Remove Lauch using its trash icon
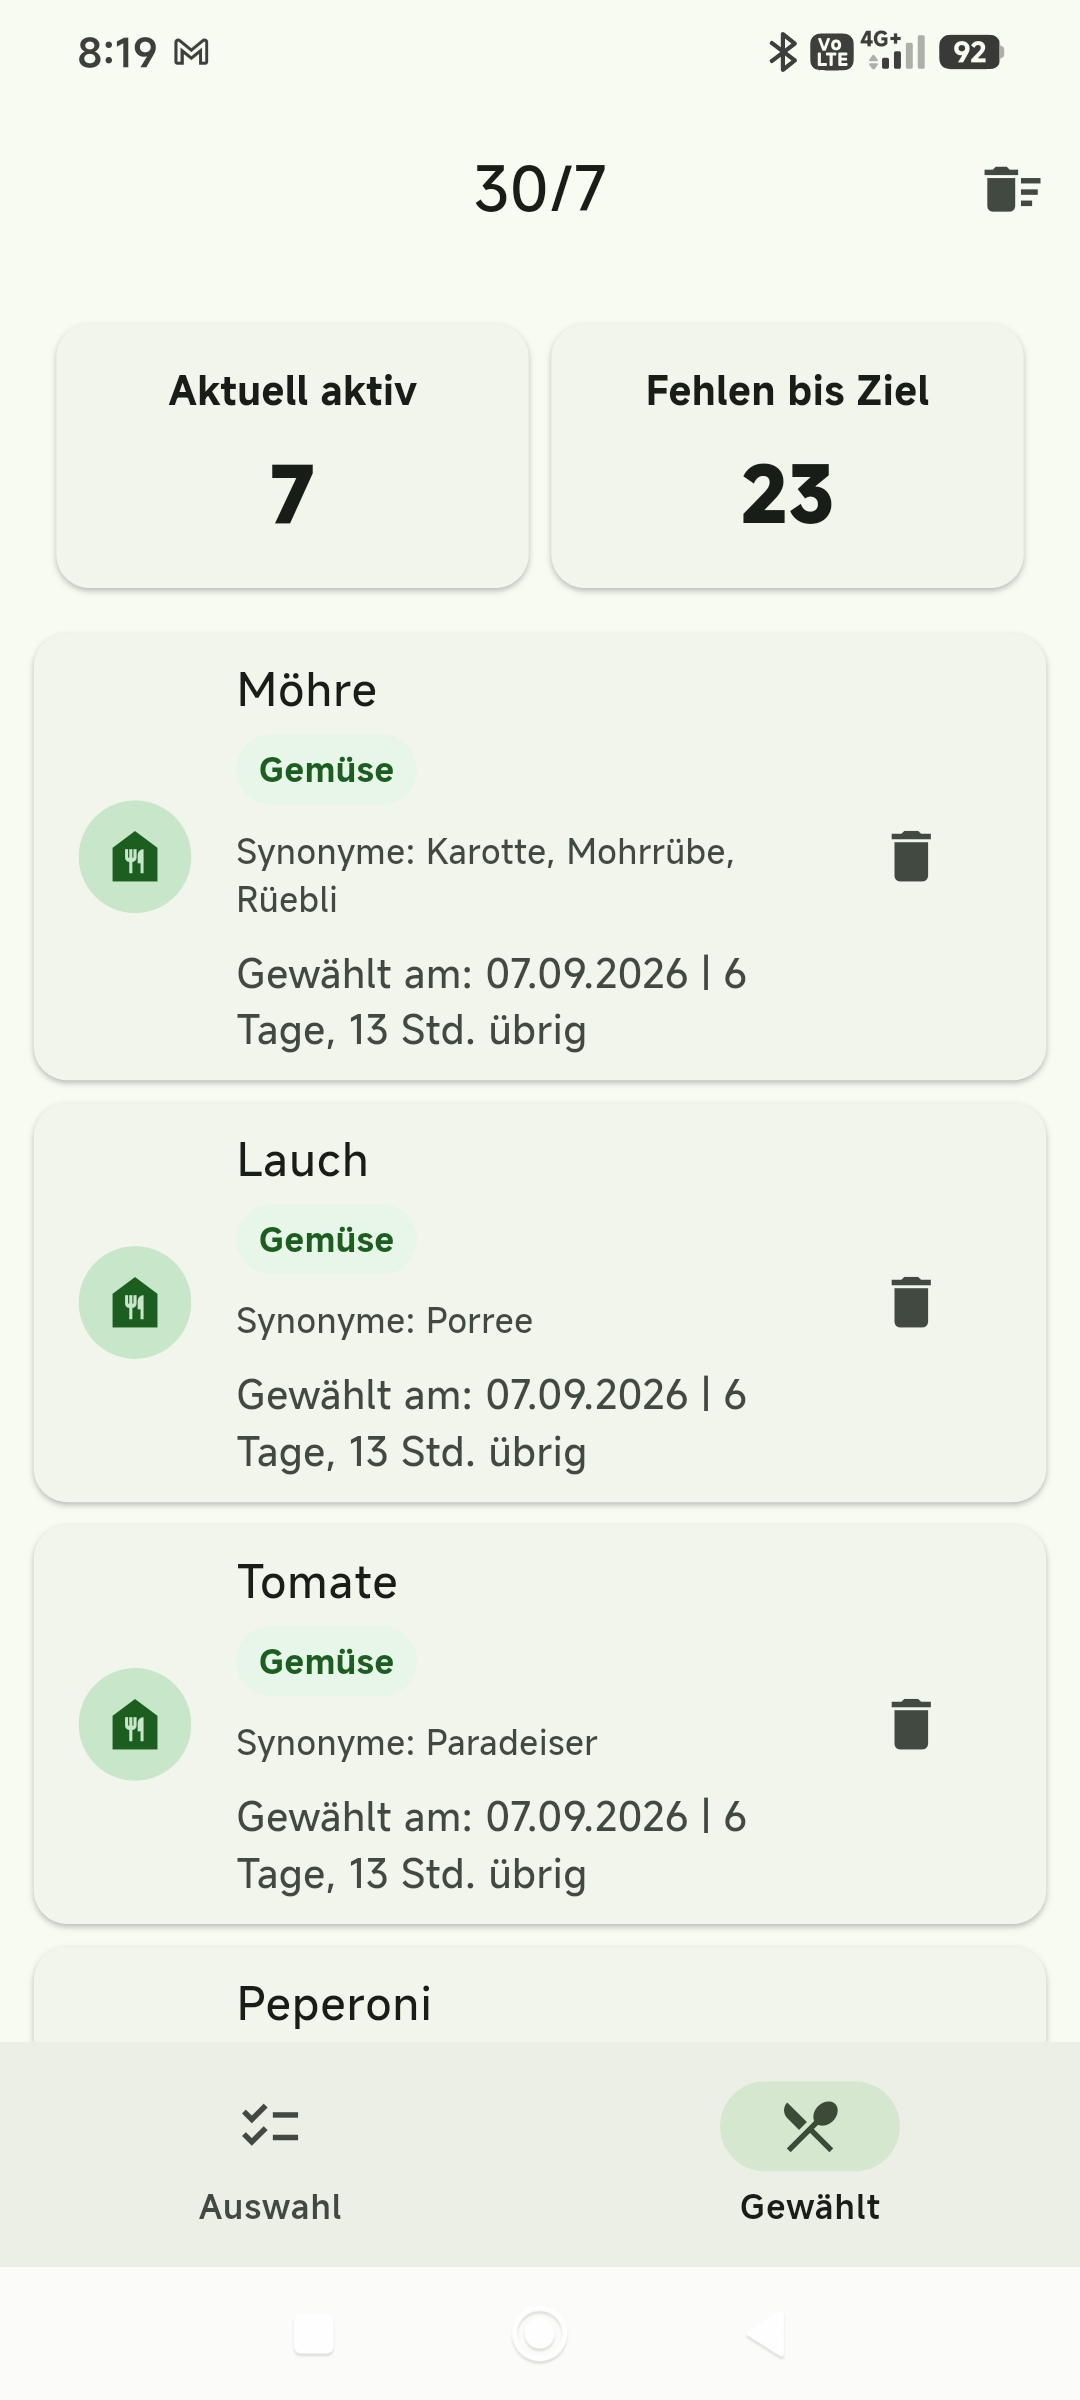This screenshot has width=1080, height=2400. (911, 1302)
